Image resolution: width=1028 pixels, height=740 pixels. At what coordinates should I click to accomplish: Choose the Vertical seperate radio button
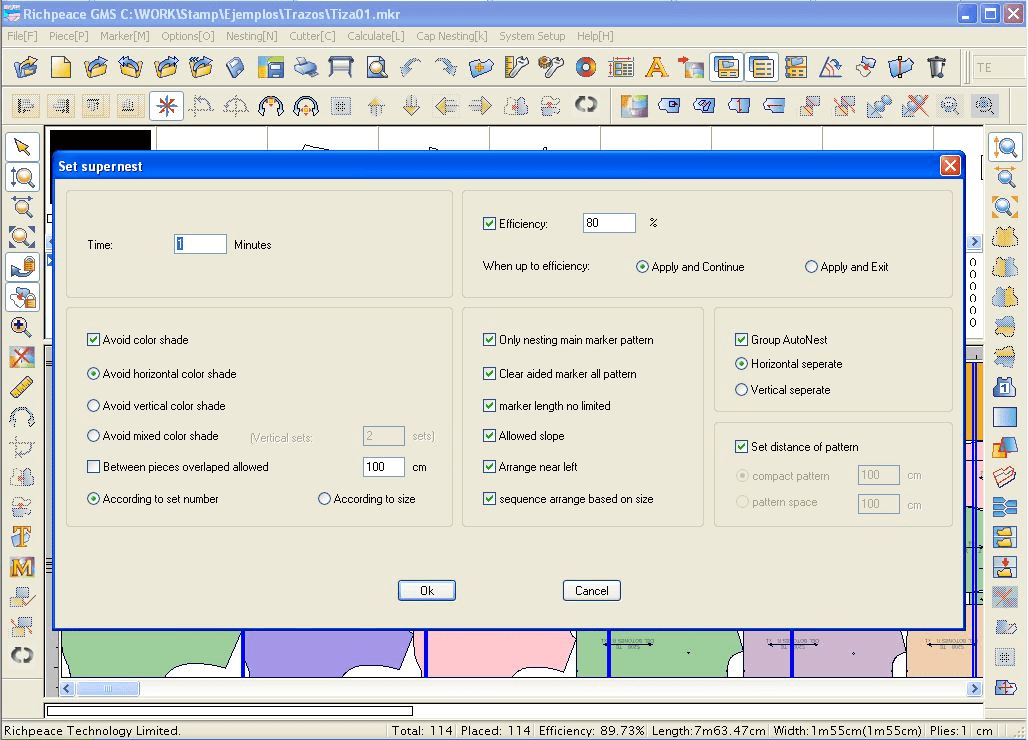[741, 390]
